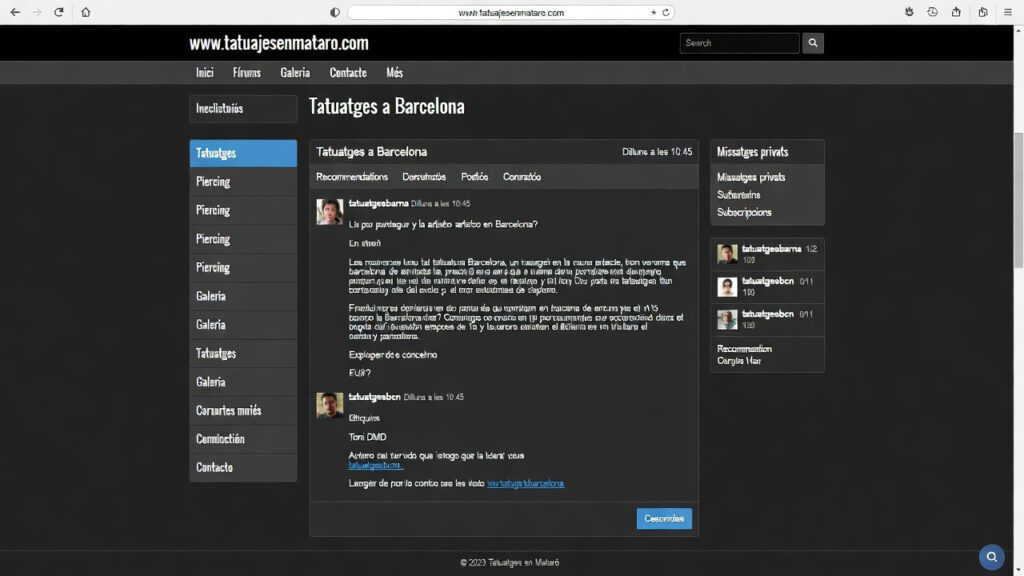Open the browser hamburger menu

click(x=1008, y=12)
